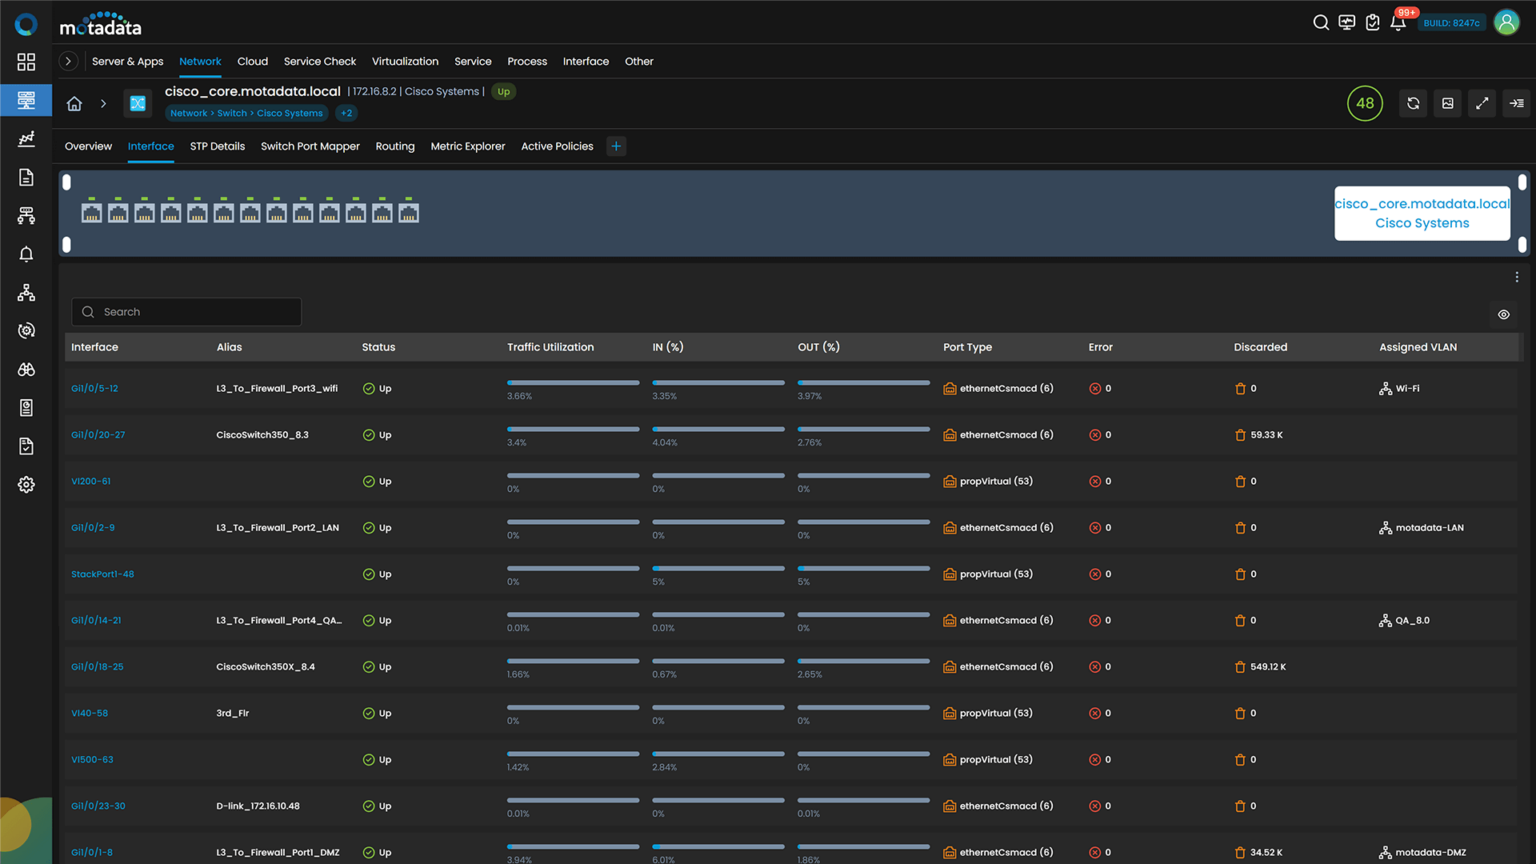Click the Network > Switch > Cisco Systems tag
The height and width of the screenshot is (864, 1536).
(246, 113)
